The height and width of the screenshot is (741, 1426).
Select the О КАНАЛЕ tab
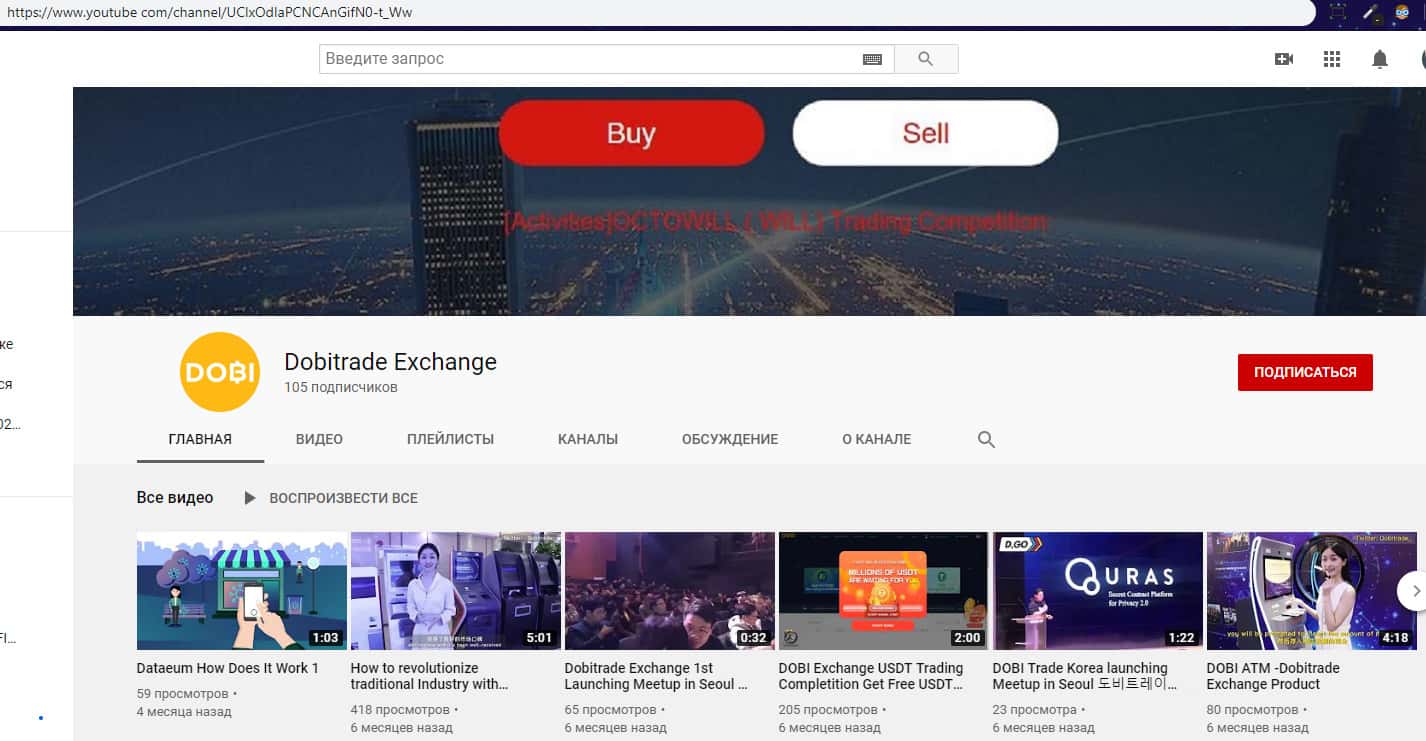coord(876,439)
